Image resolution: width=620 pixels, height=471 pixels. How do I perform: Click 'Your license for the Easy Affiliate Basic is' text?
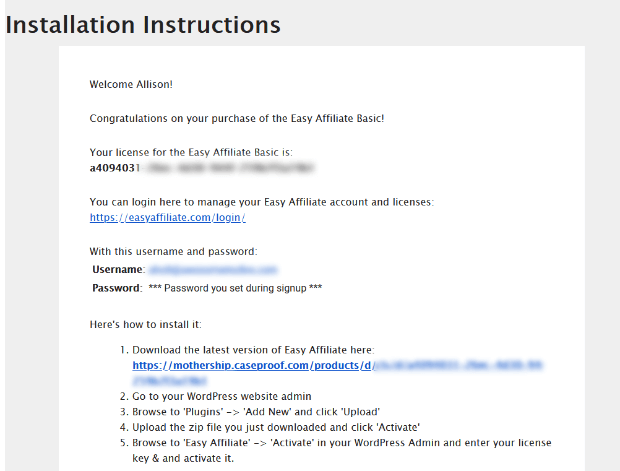[x=191, y=152]
